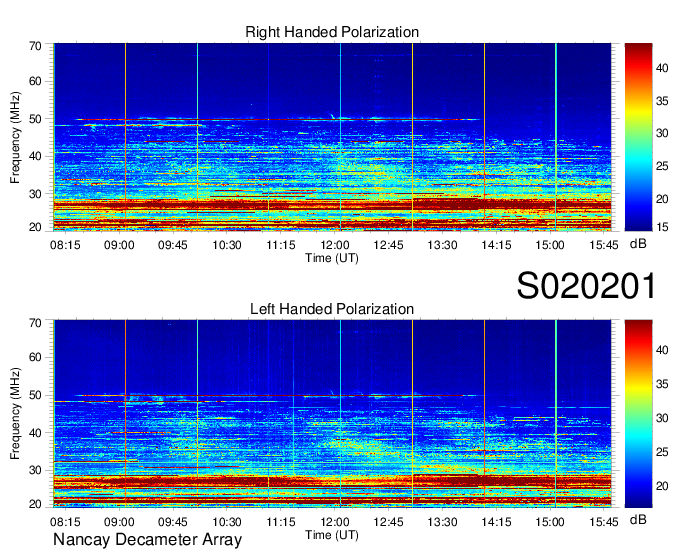This screenshot has width=680, height=552.
Task: Click the Left Handed Polarization spectrogram image
Action: [332, 414]
